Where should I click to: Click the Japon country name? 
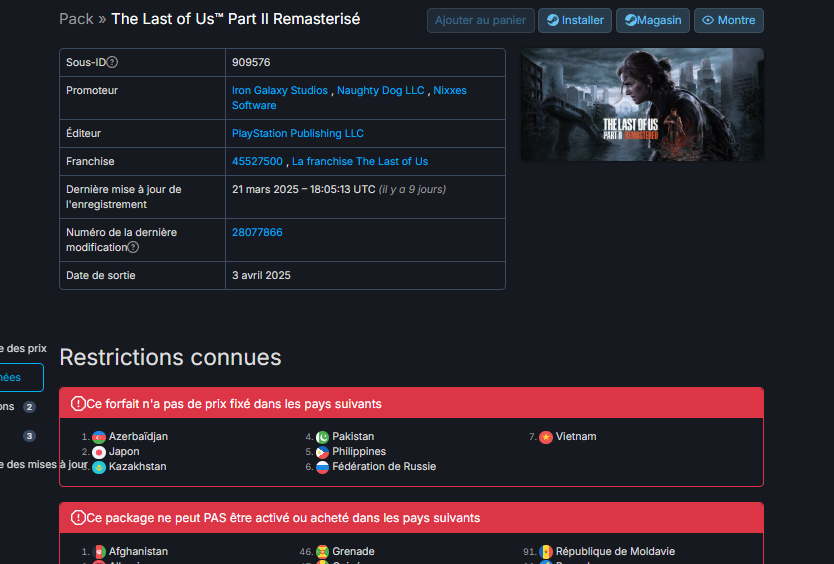[x=124, y=452]
